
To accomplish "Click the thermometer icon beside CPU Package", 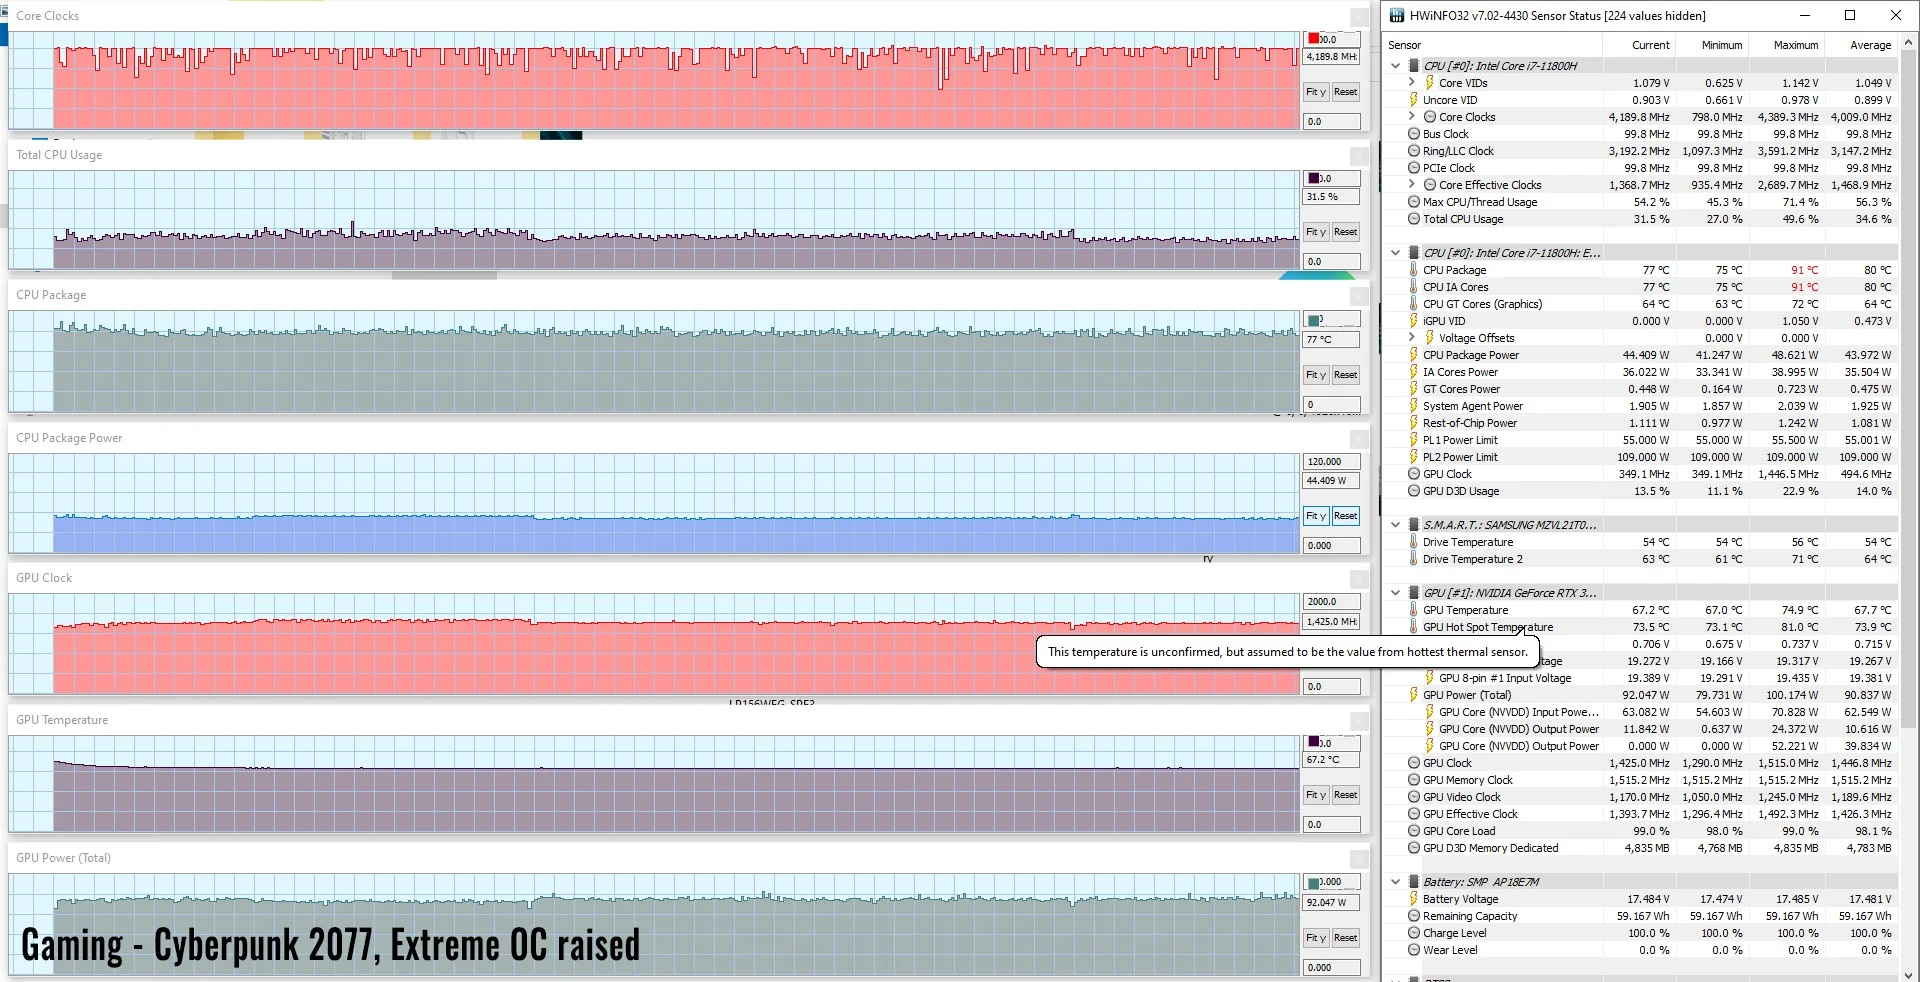I will tap(1414, 270).
